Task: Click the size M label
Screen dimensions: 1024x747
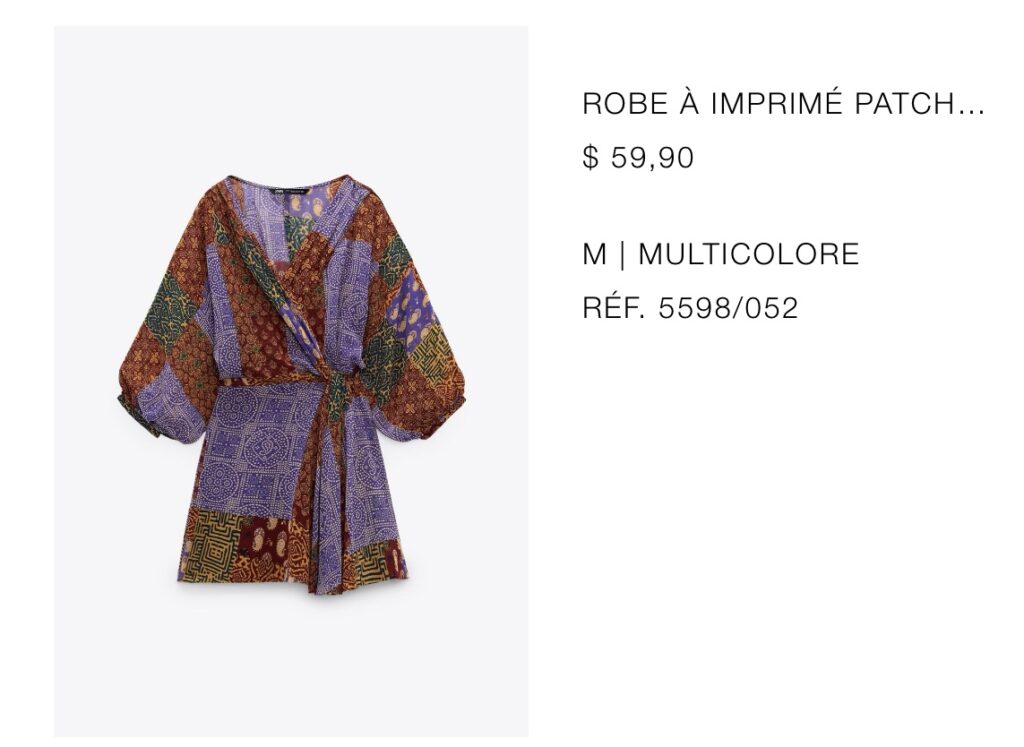Action: (594, 254)
